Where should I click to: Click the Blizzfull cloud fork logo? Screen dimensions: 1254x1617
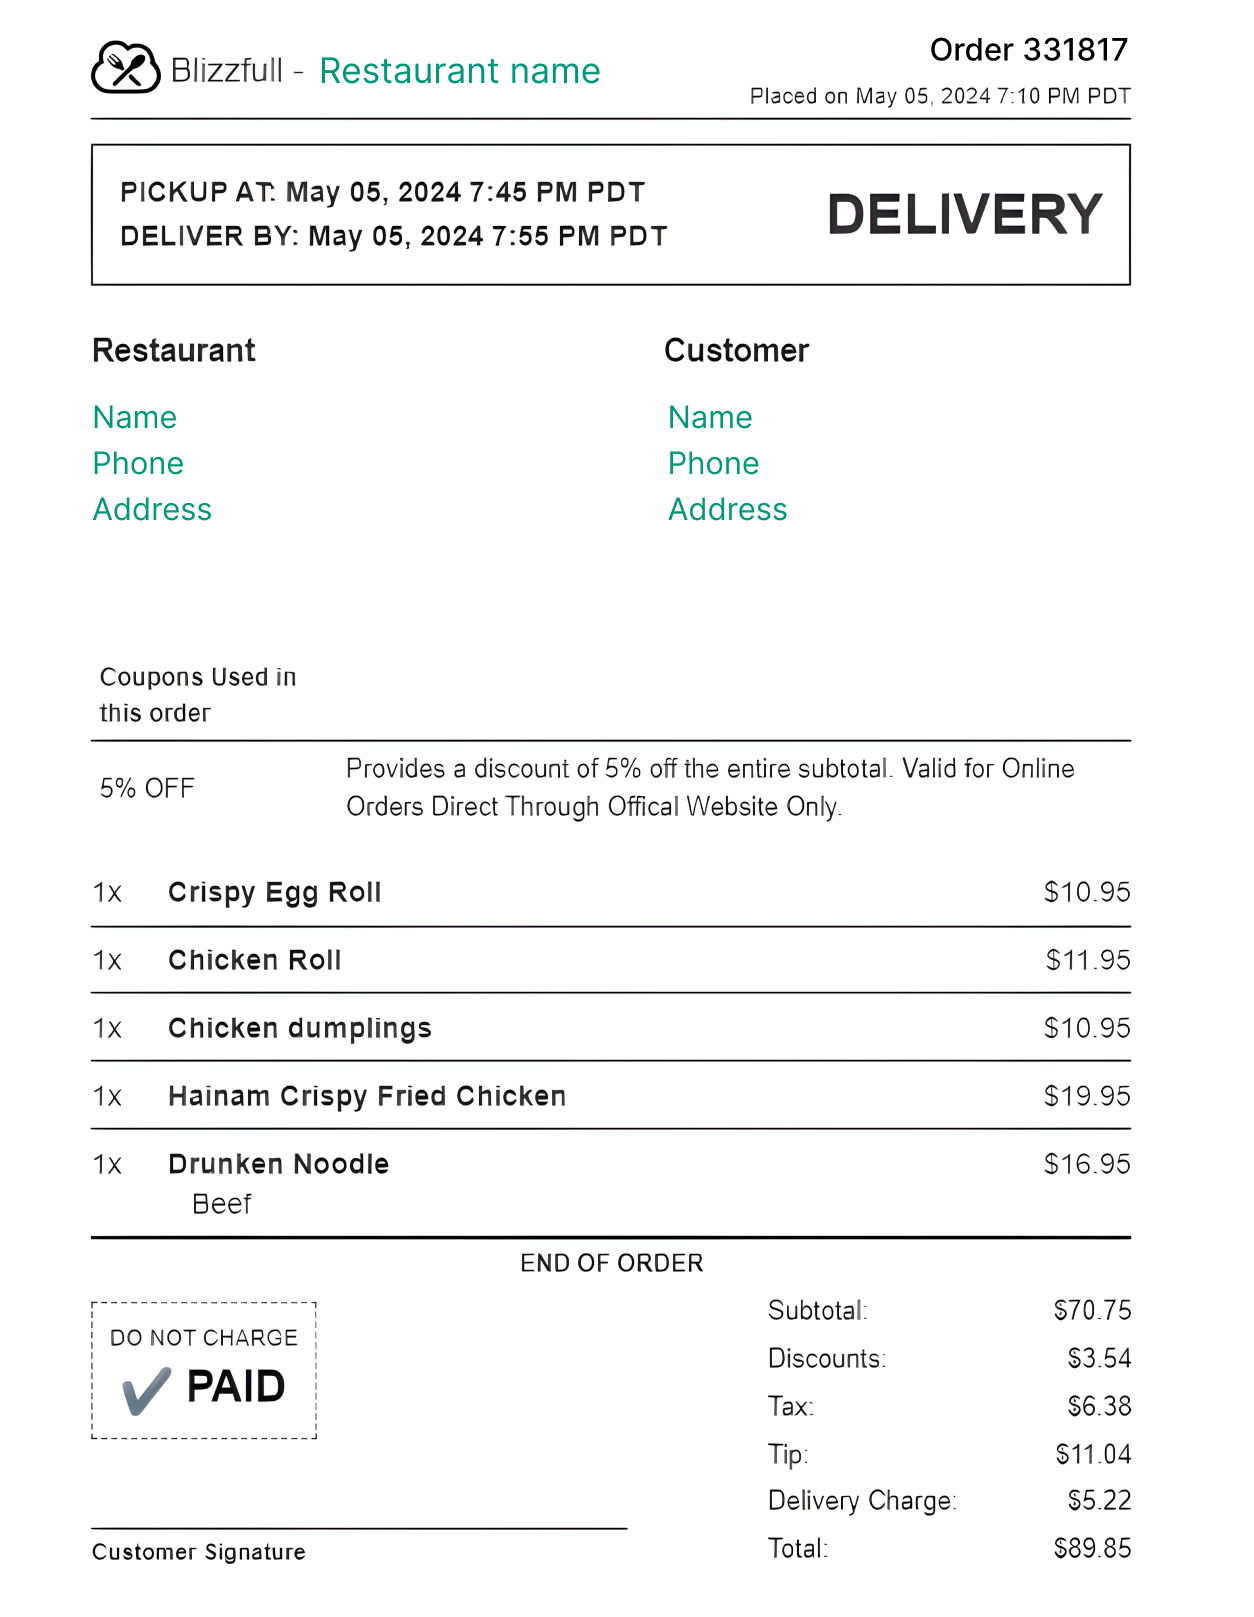[126, 68]
